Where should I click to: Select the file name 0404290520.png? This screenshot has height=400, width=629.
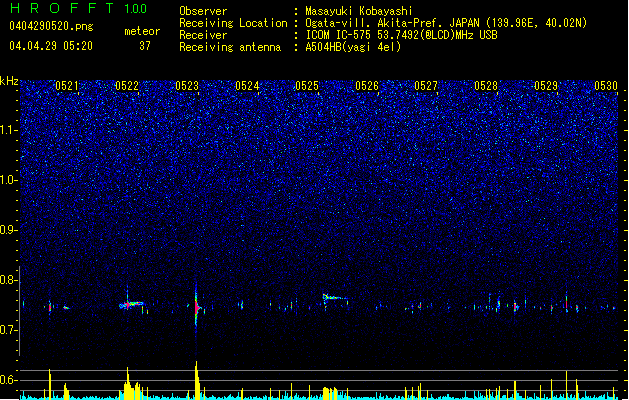(x=51, y=26)
